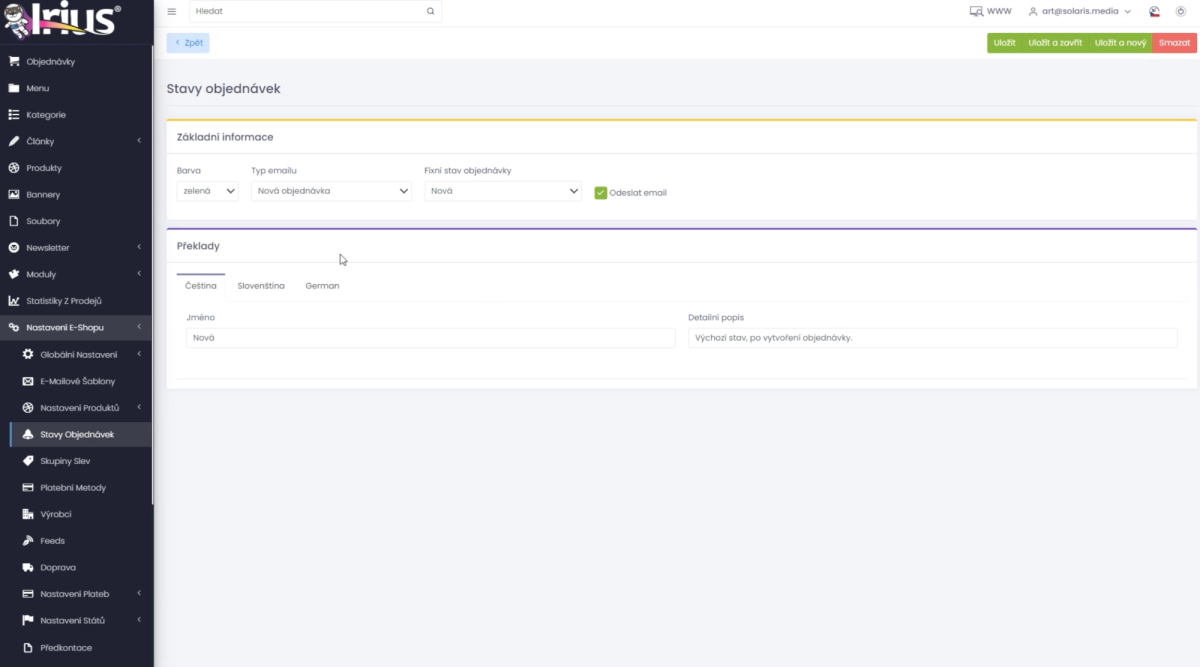Click the Bannery image icon

click(x=14, y=194)
